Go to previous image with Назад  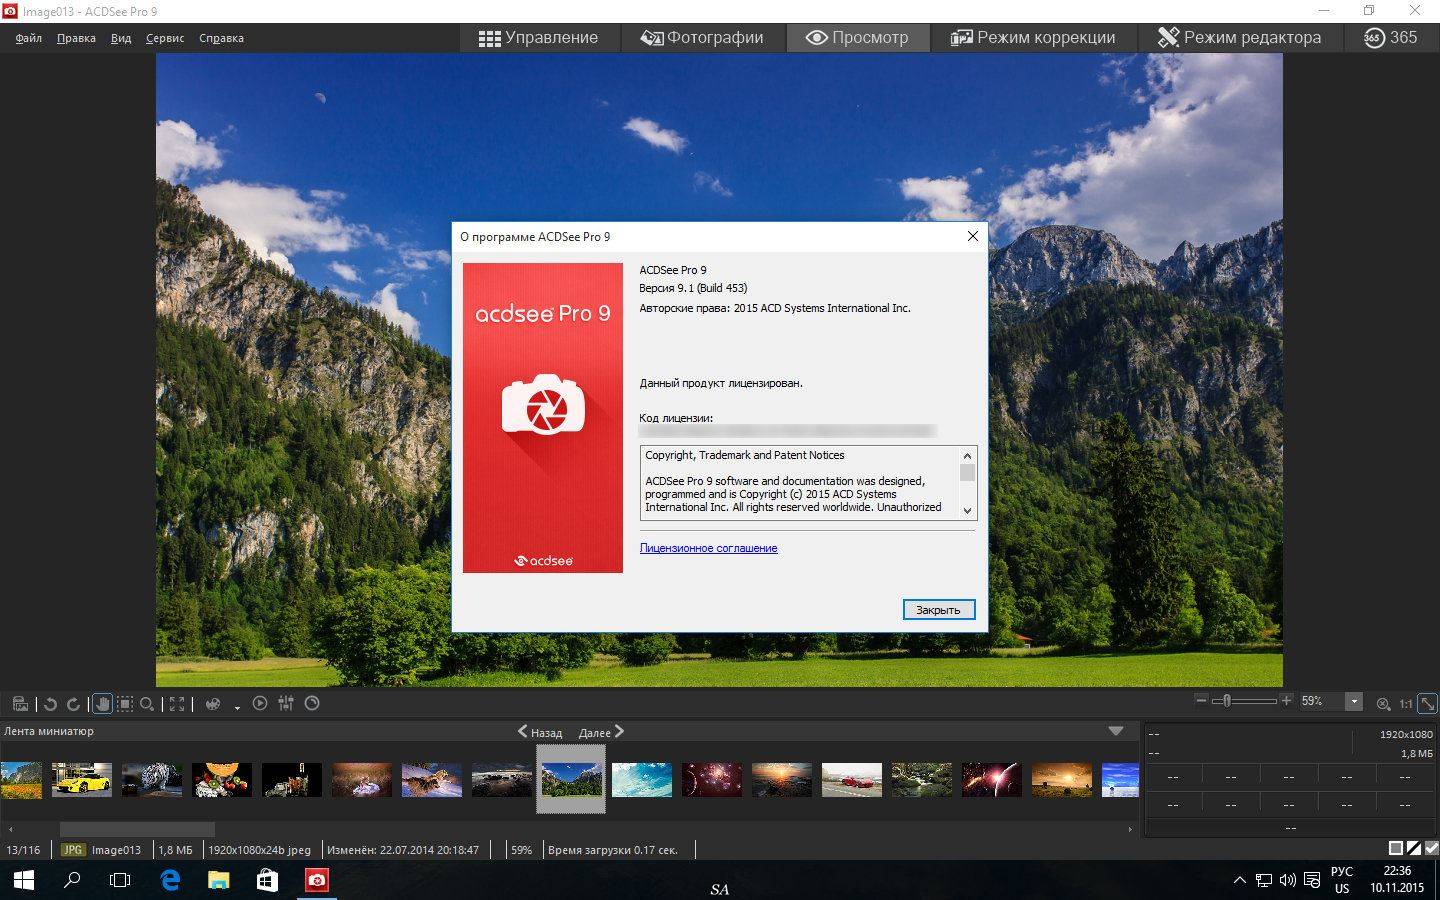pyautogui.click(x=539, y=732)
